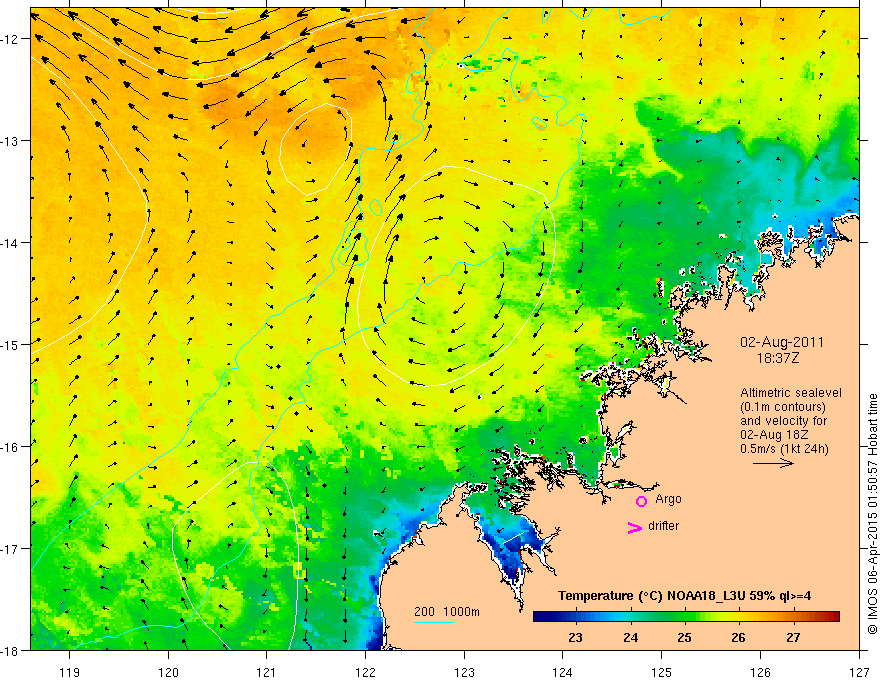Click the latitude axis label -18
The height and width of the screenshot is (680, 880).
[11, 651]
